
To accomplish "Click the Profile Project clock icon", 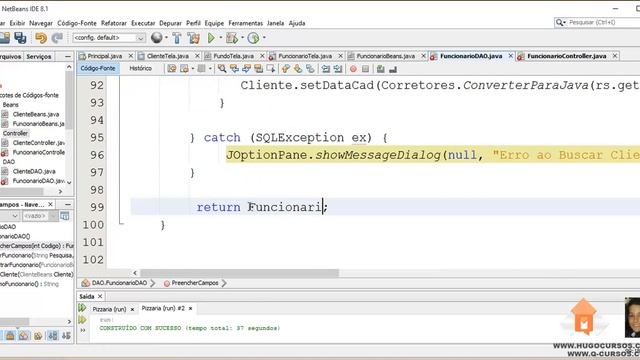I will click(253, 38).
